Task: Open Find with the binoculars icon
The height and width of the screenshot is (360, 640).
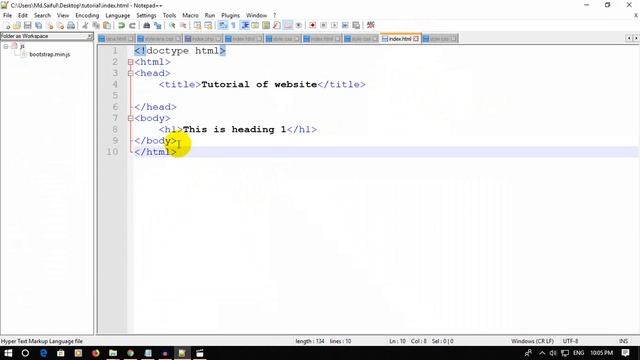Action: point(147,25)
